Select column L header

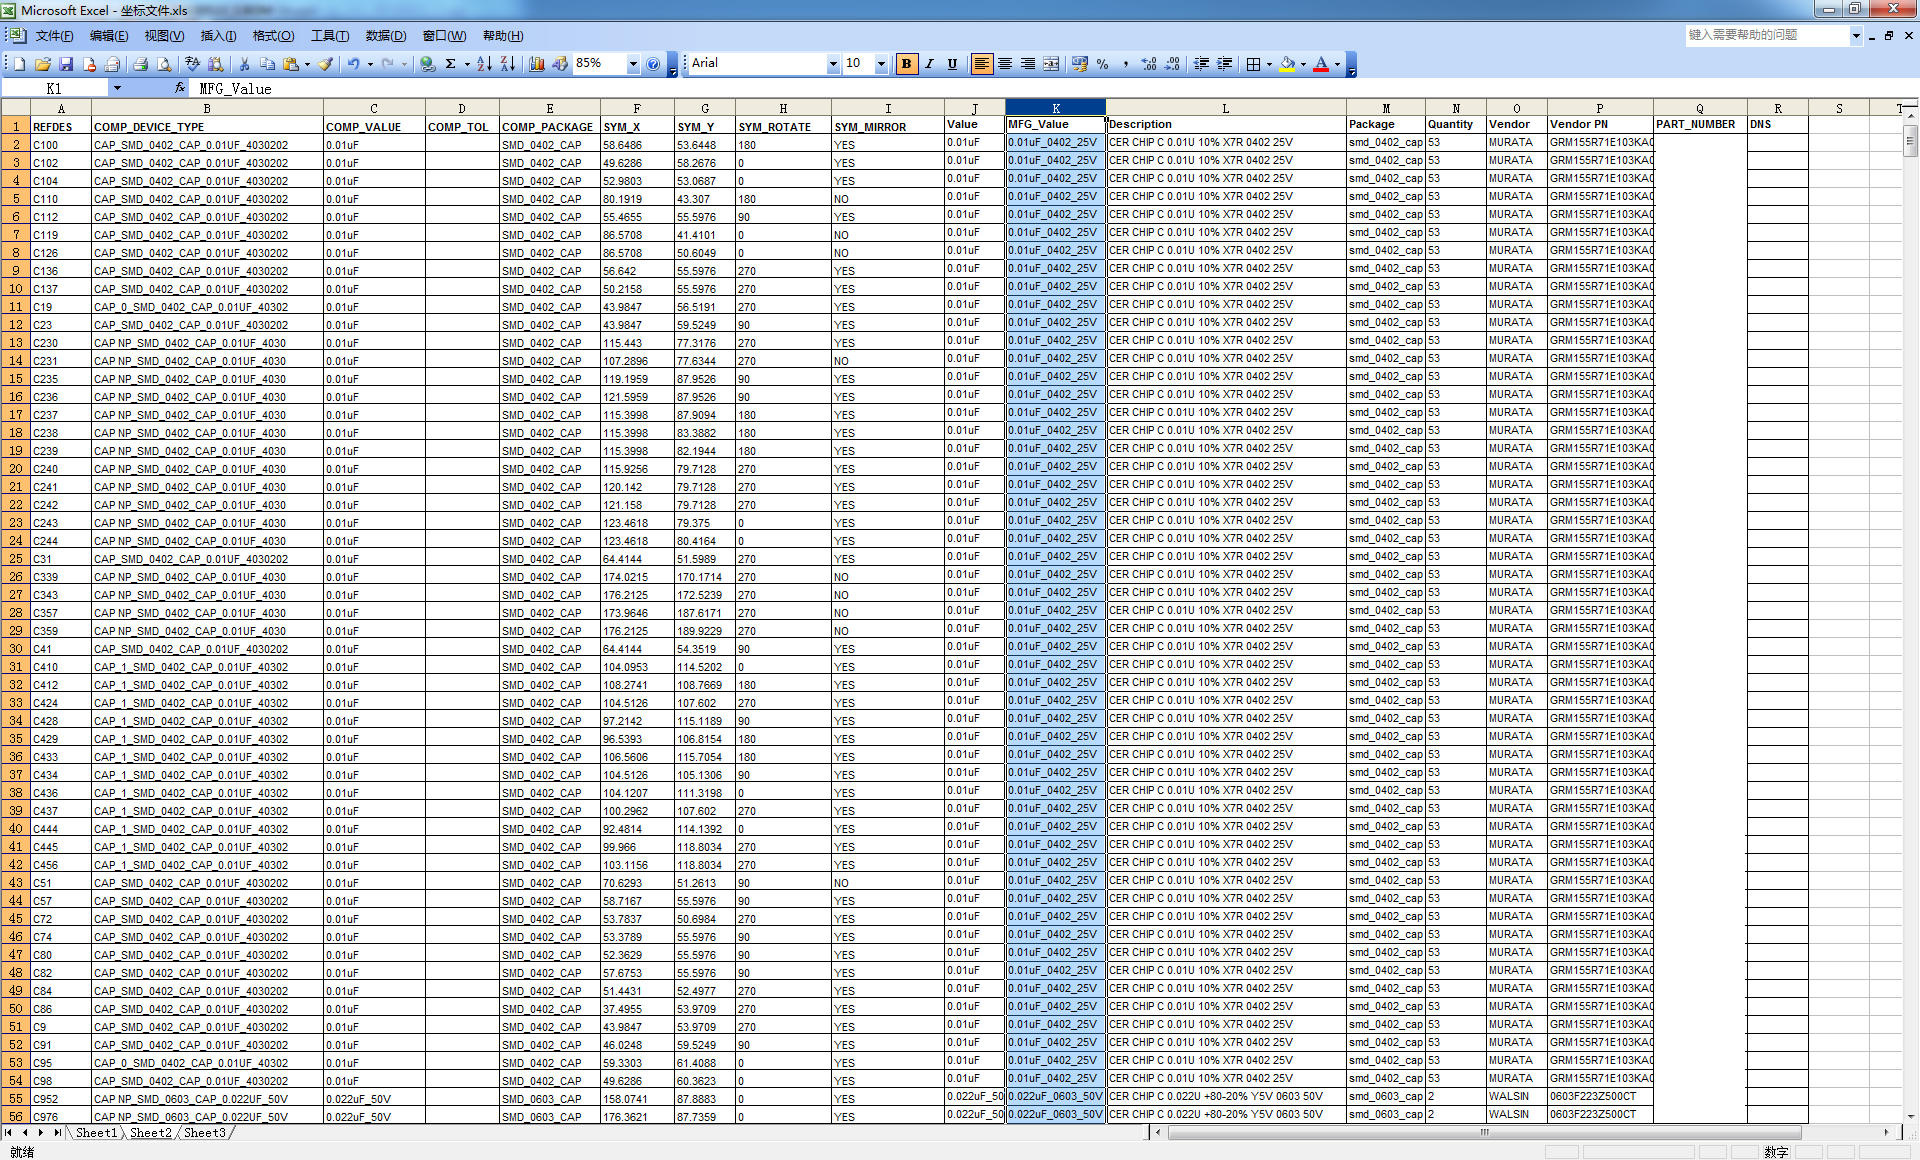1225,108
